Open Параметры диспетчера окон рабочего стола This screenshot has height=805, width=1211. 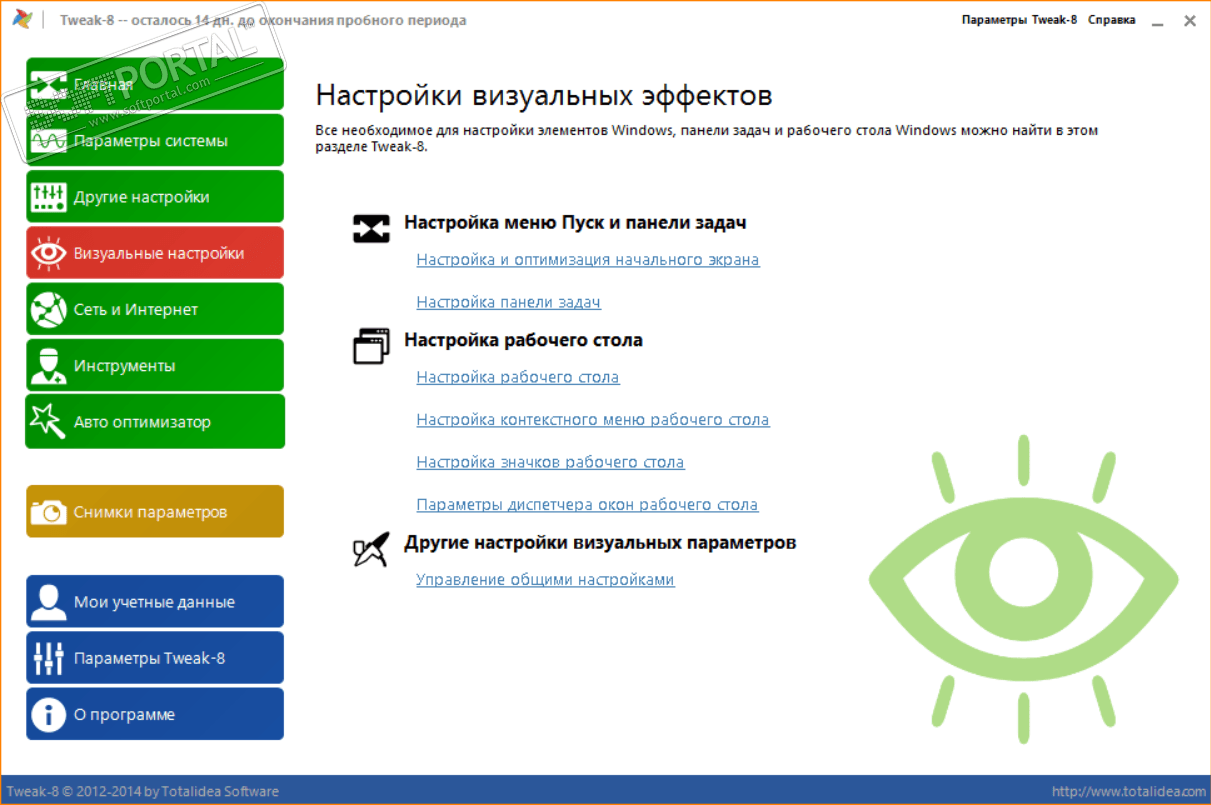[587, 505]
